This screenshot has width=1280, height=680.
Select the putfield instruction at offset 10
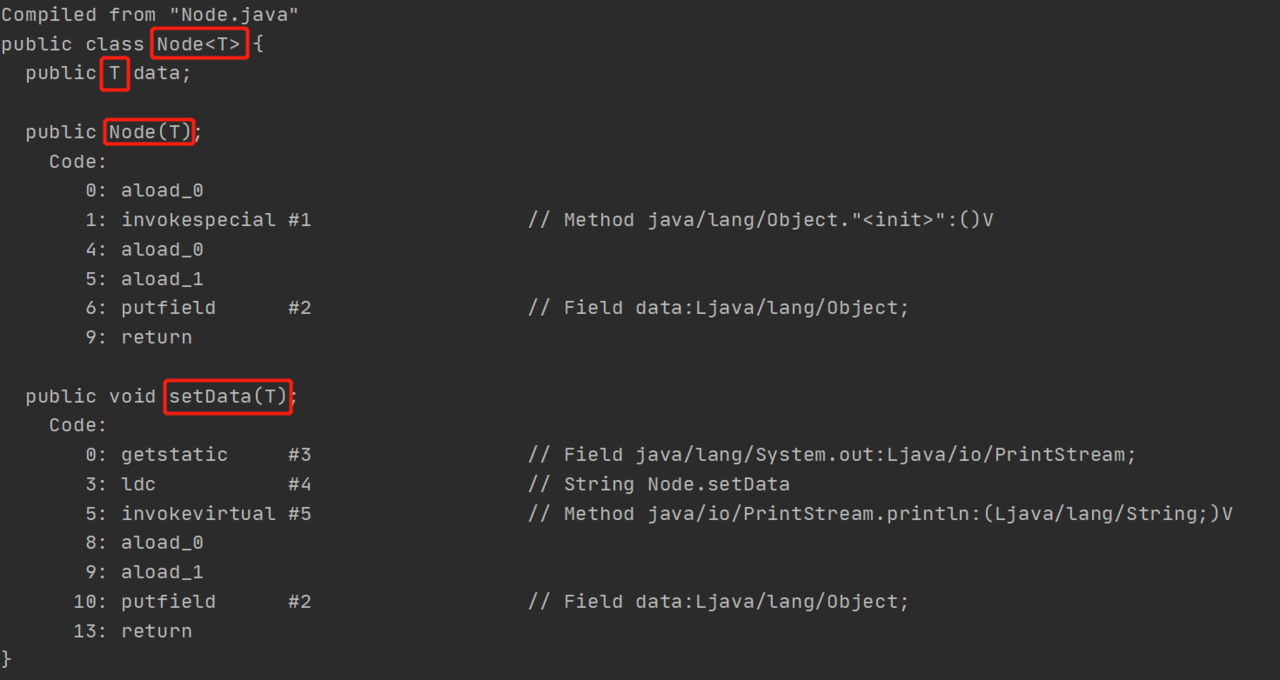click(168, 602)
